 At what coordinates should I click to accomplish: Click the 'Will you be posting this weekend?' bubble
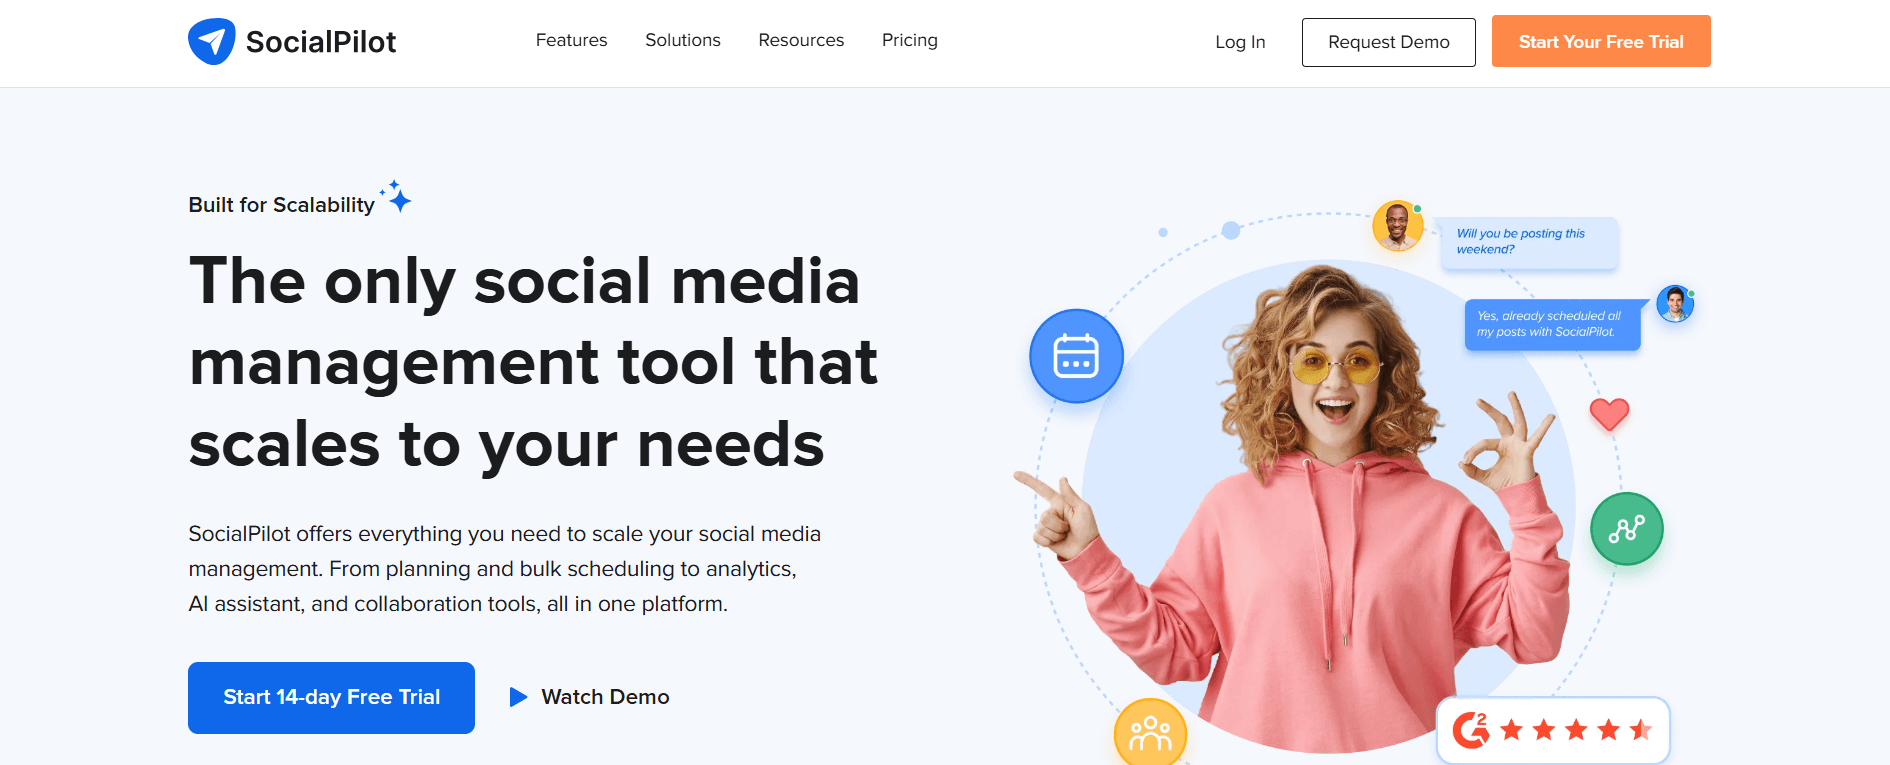pyautogui.click(x=1529, y=242)
